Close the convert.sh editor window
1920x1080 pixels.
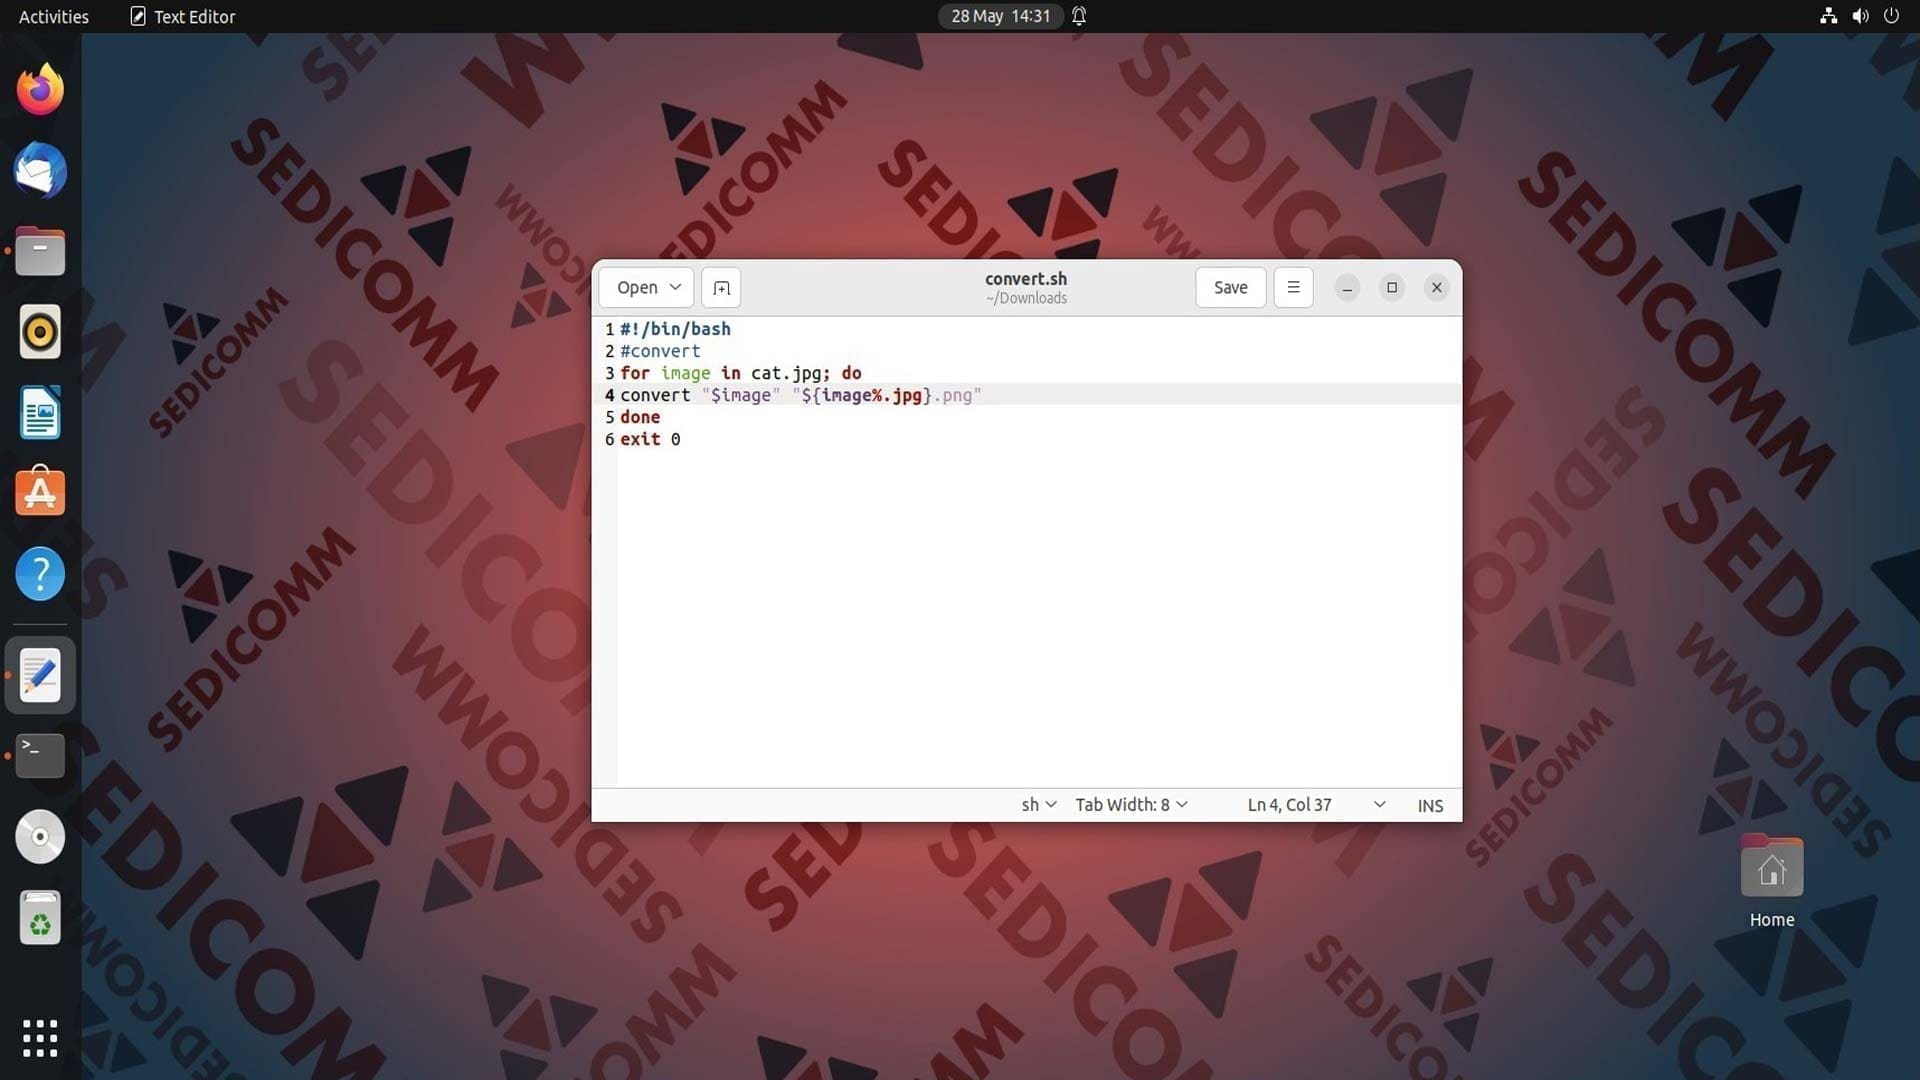tap(1436, 288)
